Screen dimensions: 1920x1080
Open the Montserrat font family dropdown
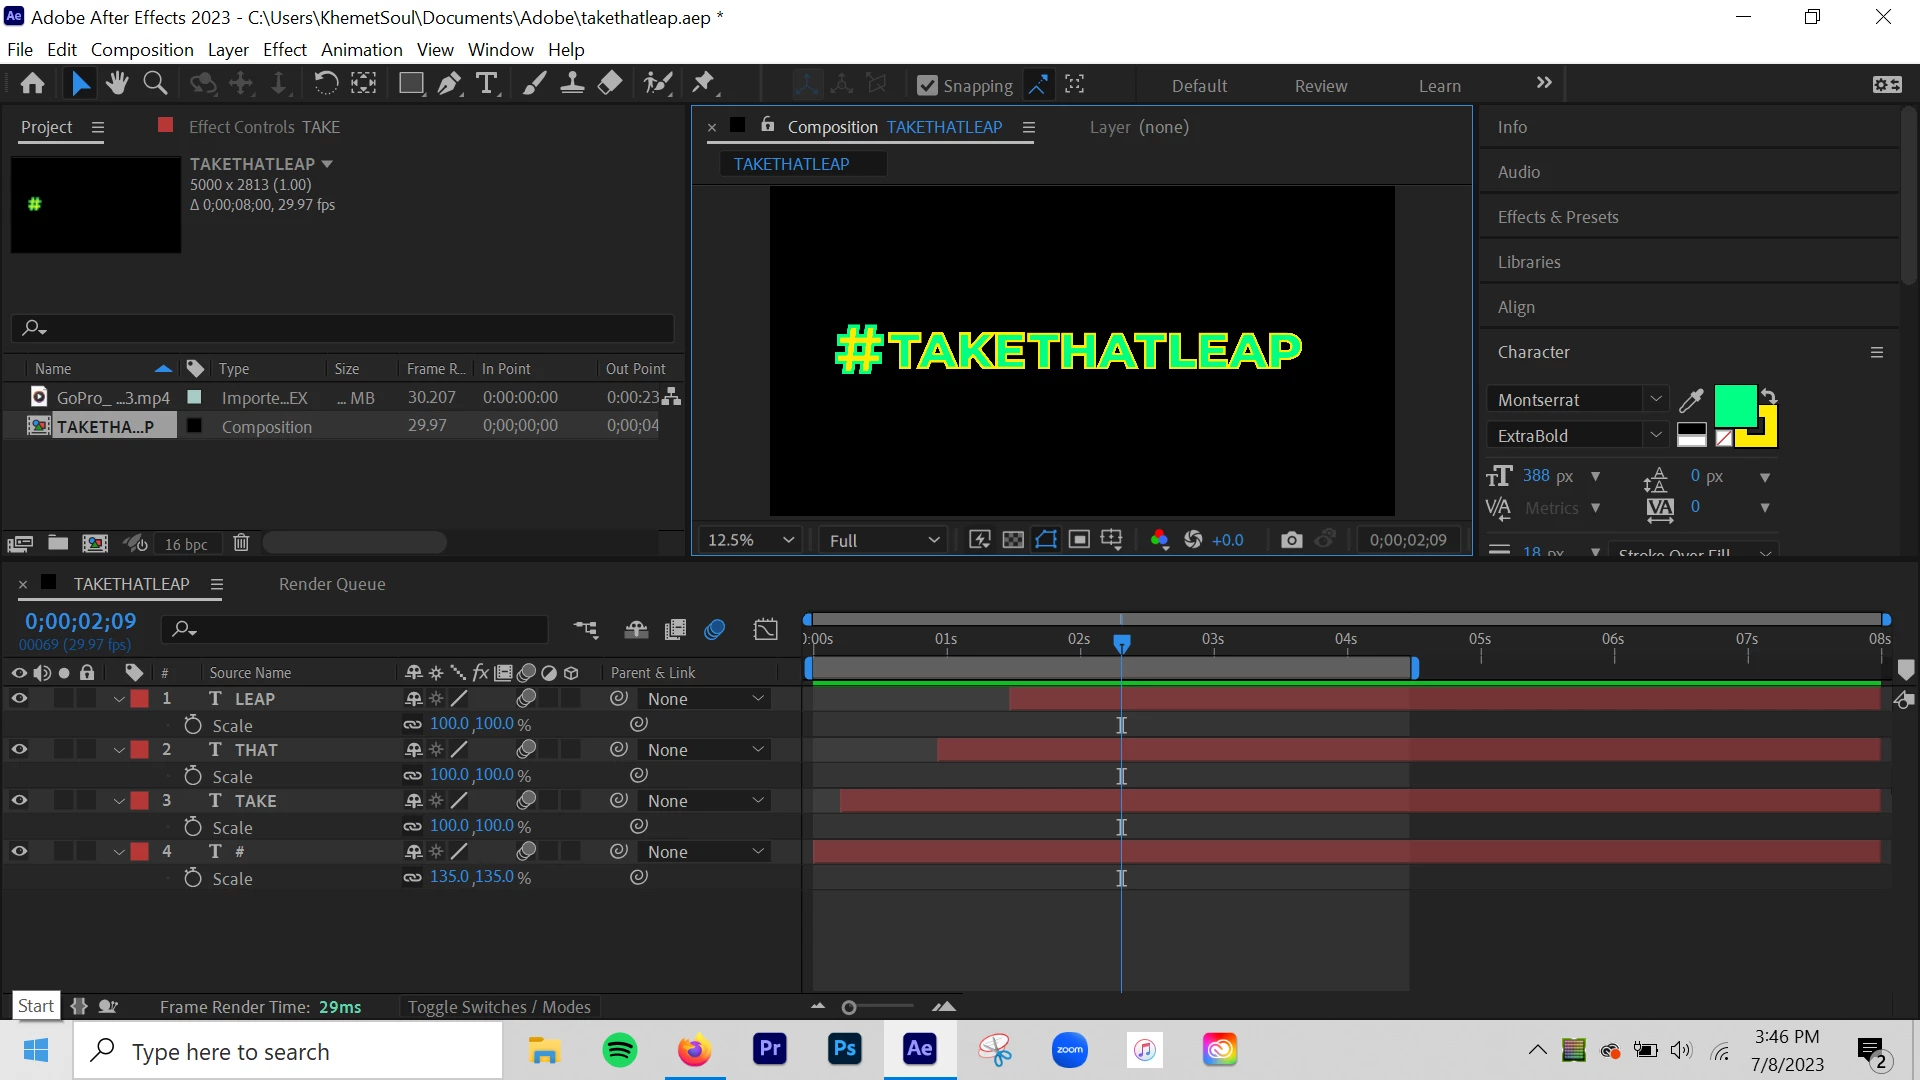click(1655, 399)
